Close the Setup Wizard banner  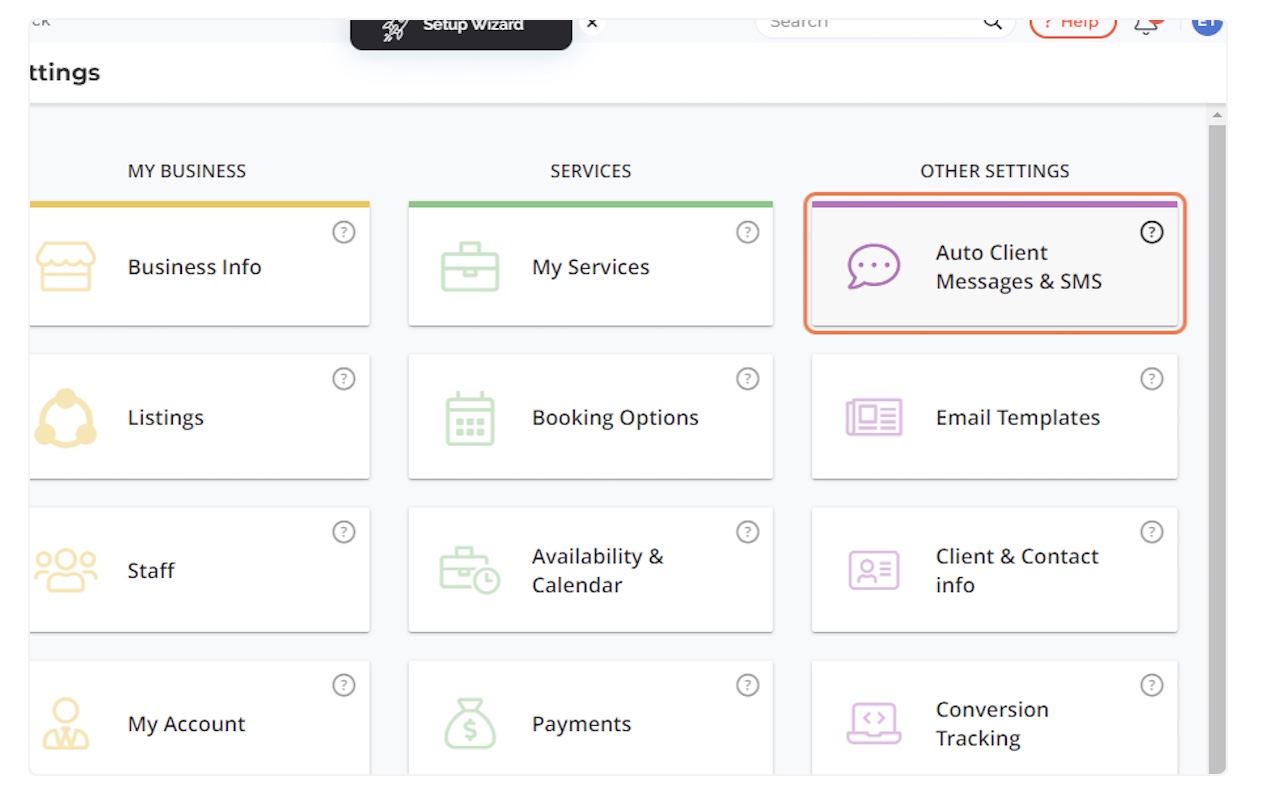[x=592, y=22]
